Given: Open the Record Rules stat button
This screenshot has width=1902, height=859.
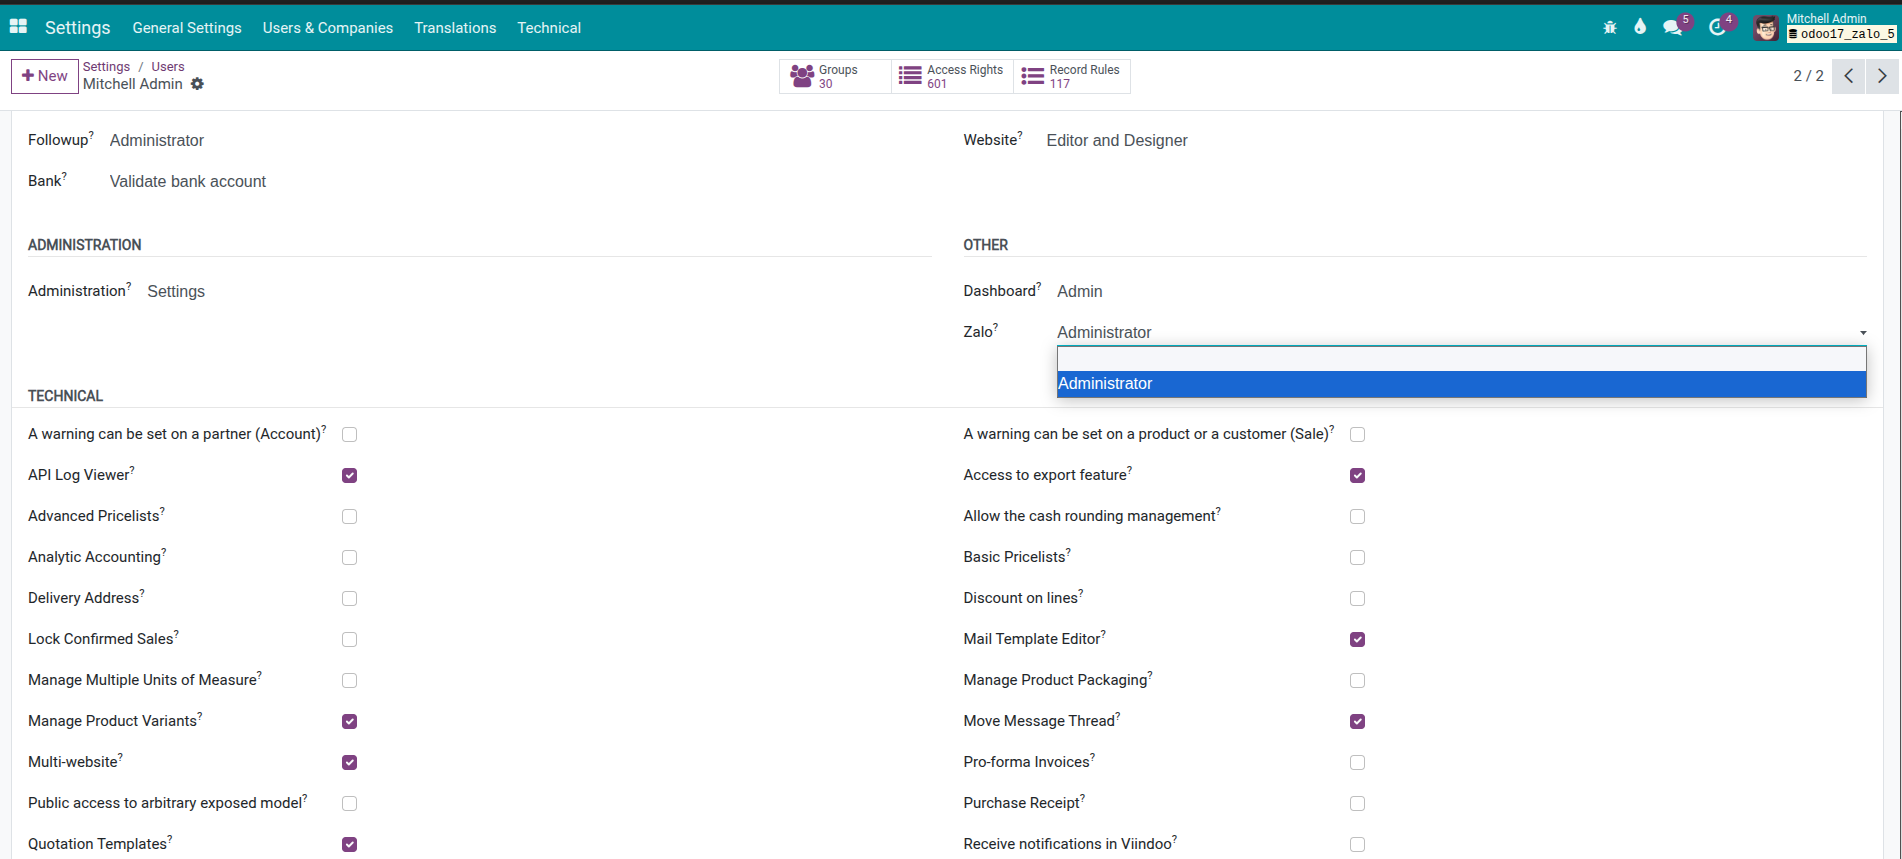Looking at the screenshot, I should [x=1072, y=76].
